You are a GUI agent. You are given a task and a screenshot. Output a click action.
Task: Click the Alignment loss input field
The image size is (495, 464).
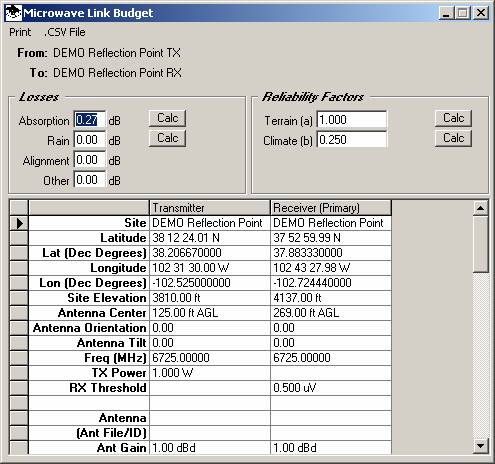[90, 160]
